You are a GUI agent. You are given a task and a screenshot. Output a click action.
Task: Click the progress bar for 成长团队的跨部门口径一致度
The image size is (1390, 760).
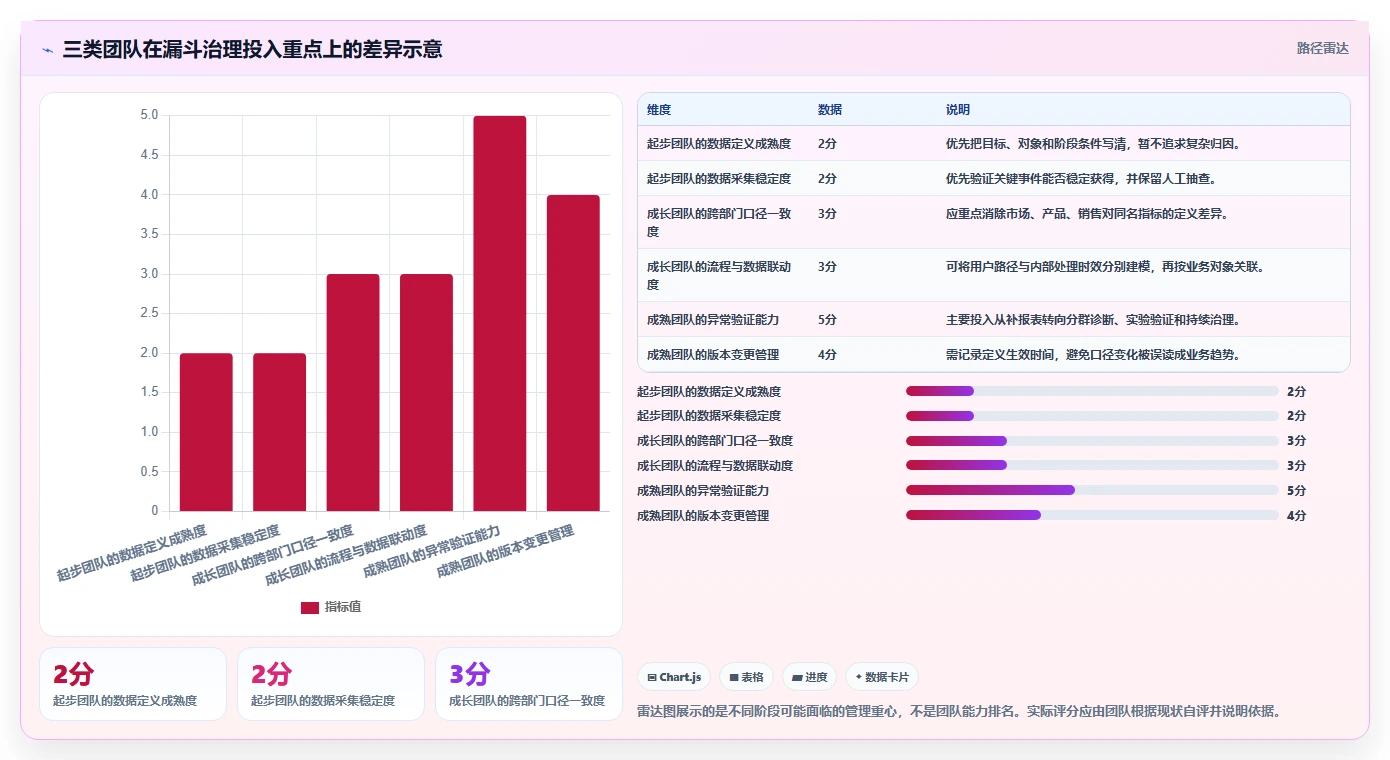(1092, 441)
